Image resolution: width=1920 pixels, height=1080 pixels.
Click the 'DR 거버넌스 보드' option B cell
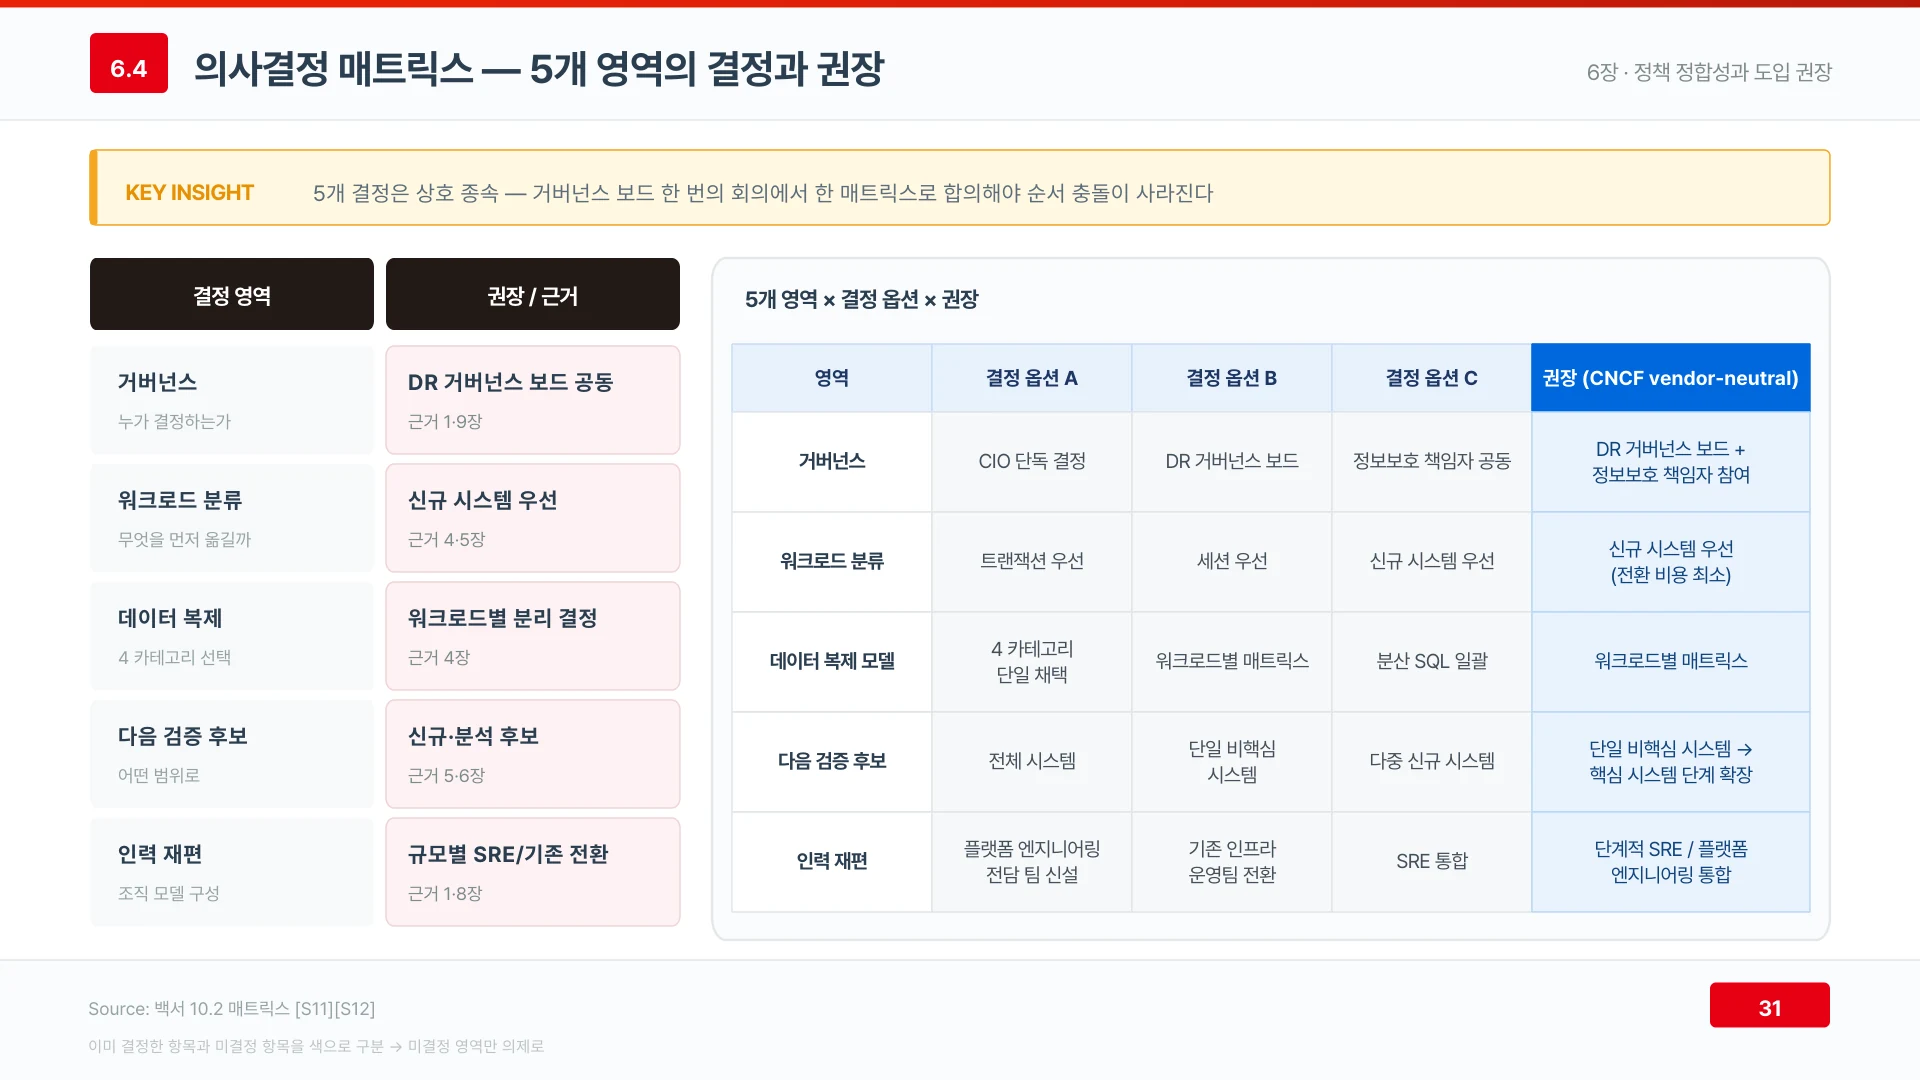[1232, 462]
